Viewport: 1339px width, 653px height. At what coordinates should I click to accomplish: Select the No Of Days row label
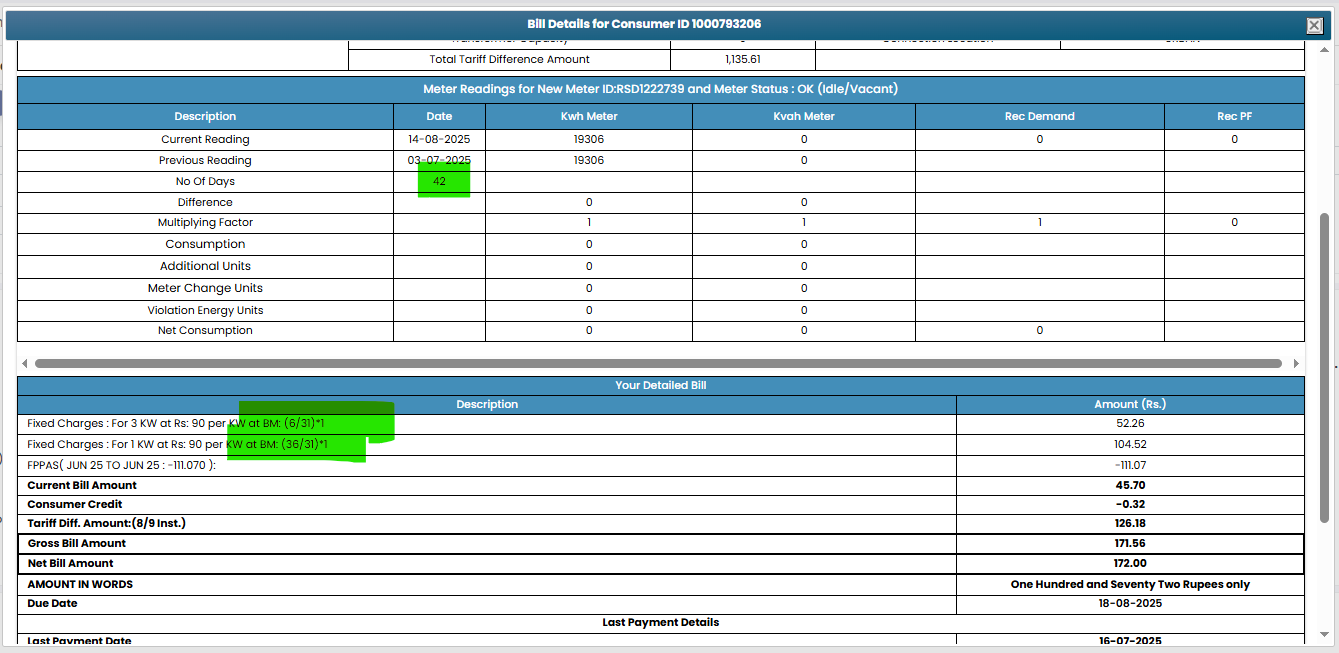205,182
